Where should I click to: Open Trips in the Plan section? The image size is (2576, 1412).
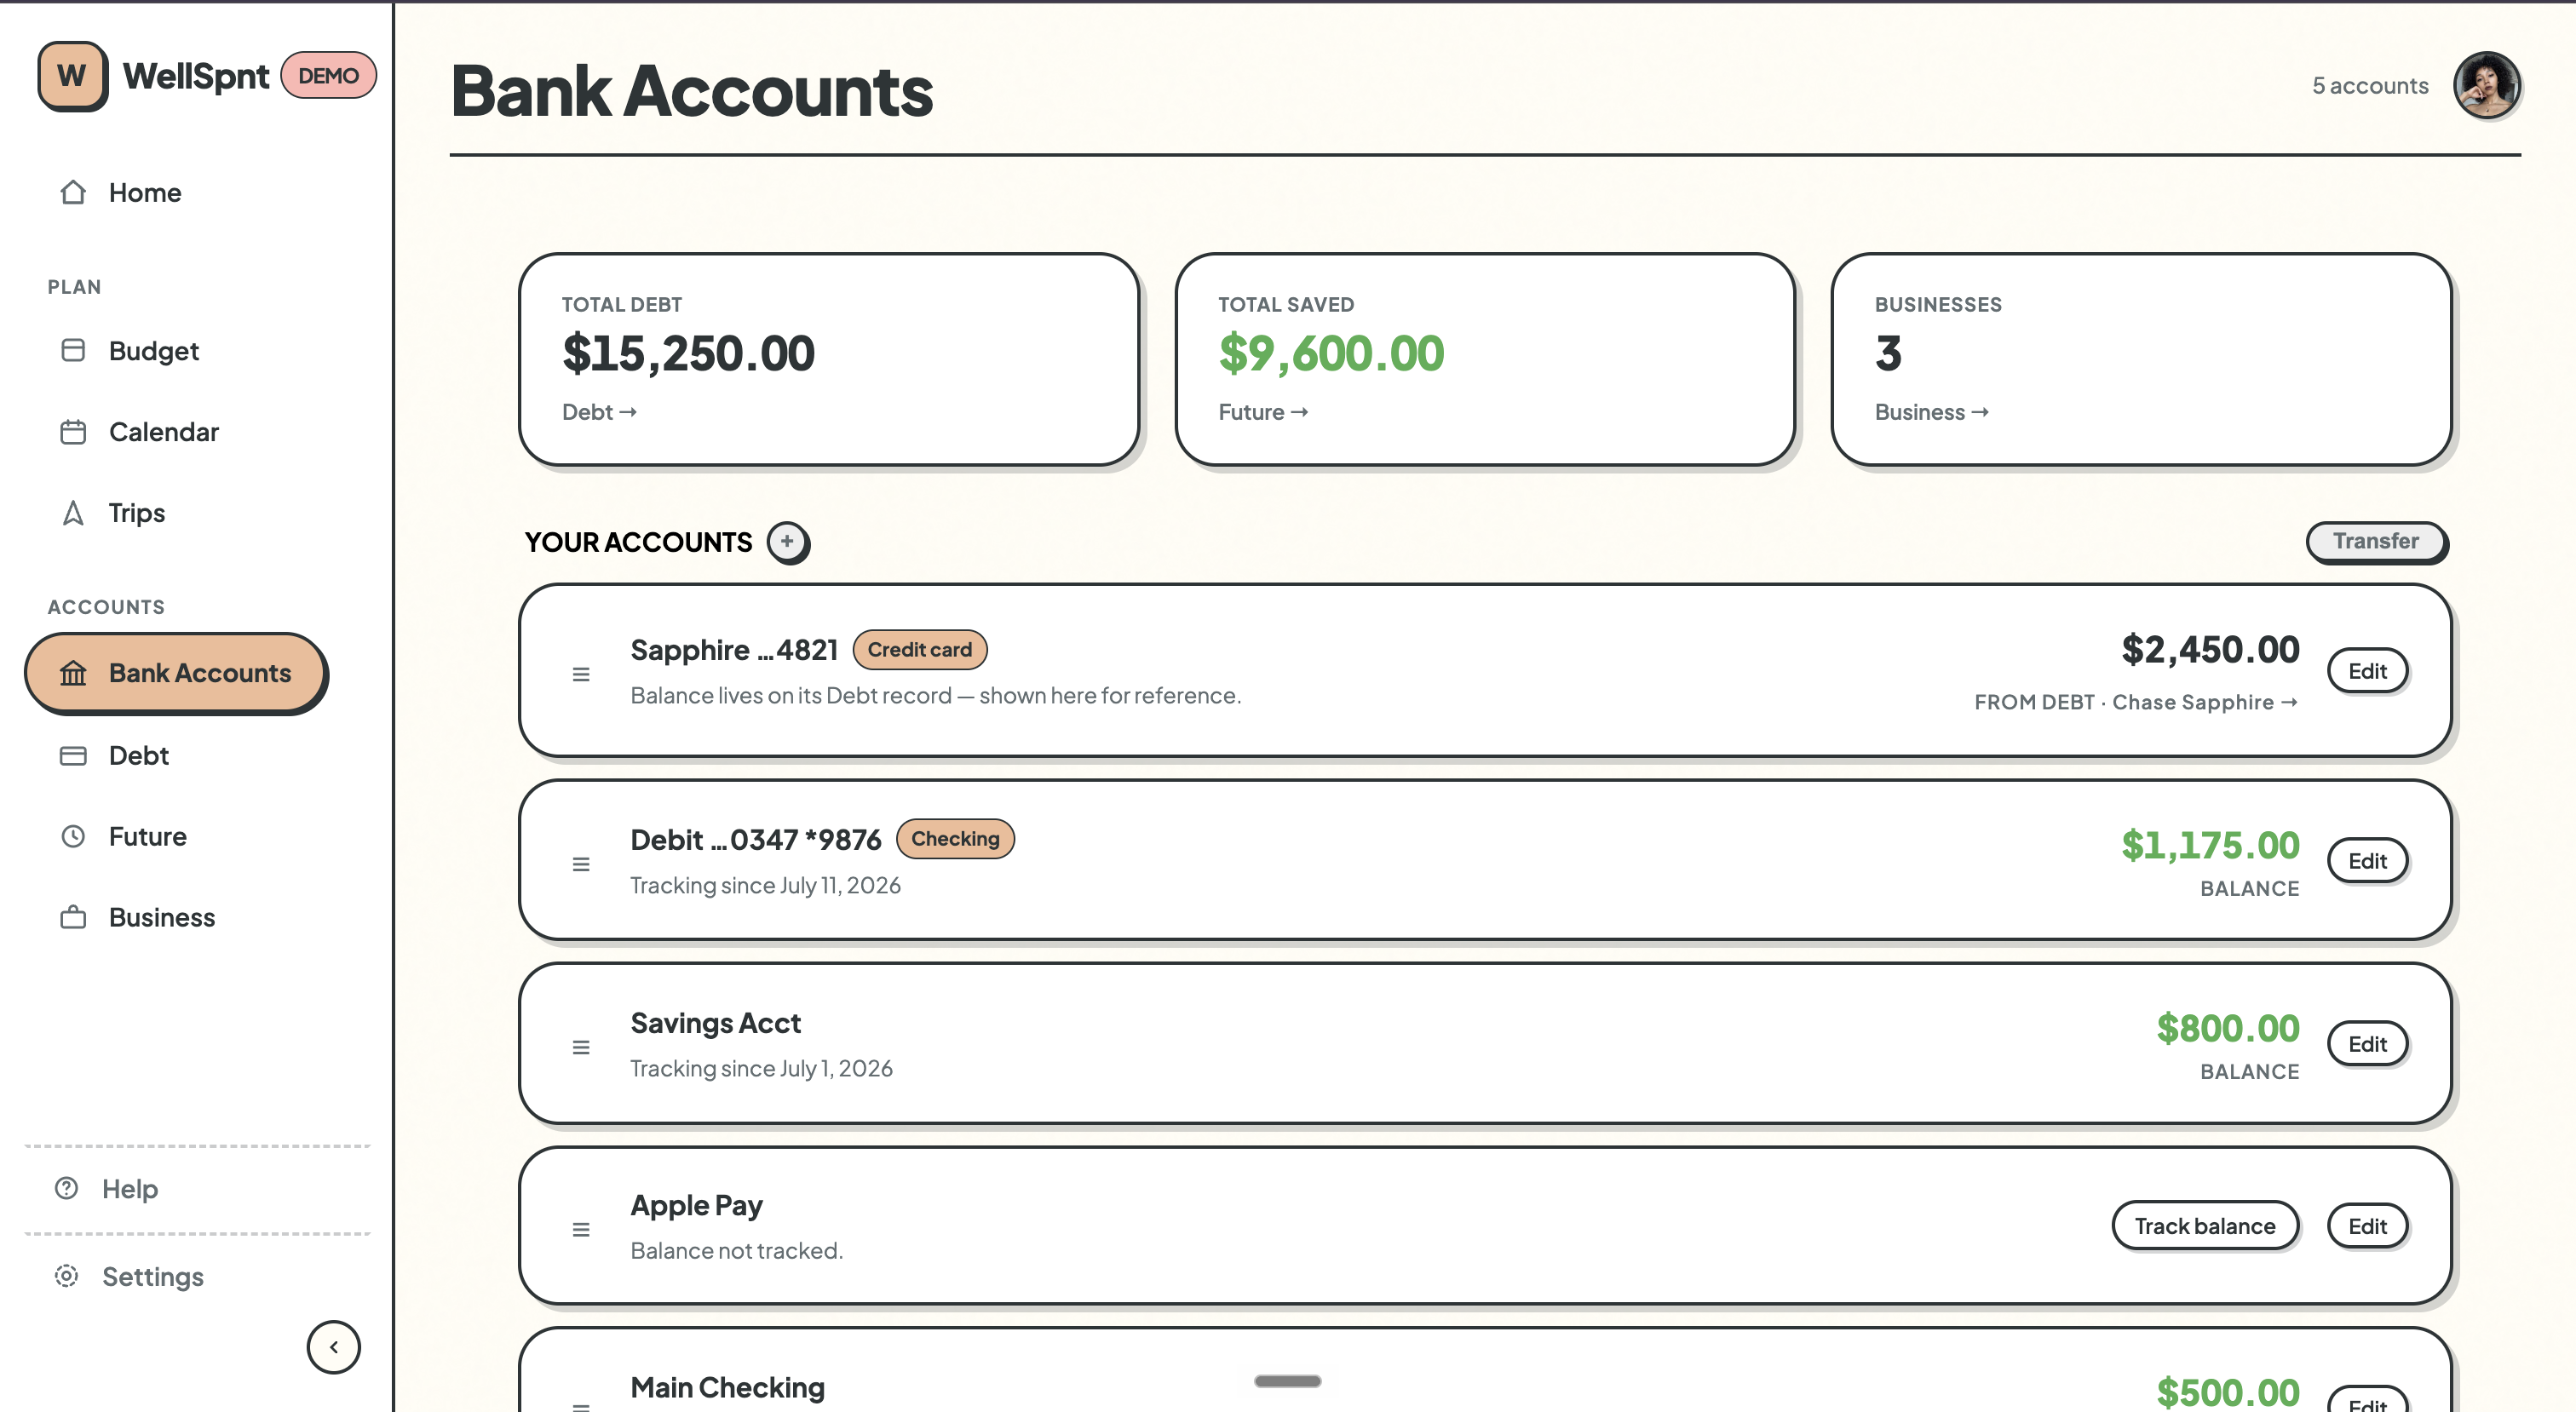[x=136, y=513]
